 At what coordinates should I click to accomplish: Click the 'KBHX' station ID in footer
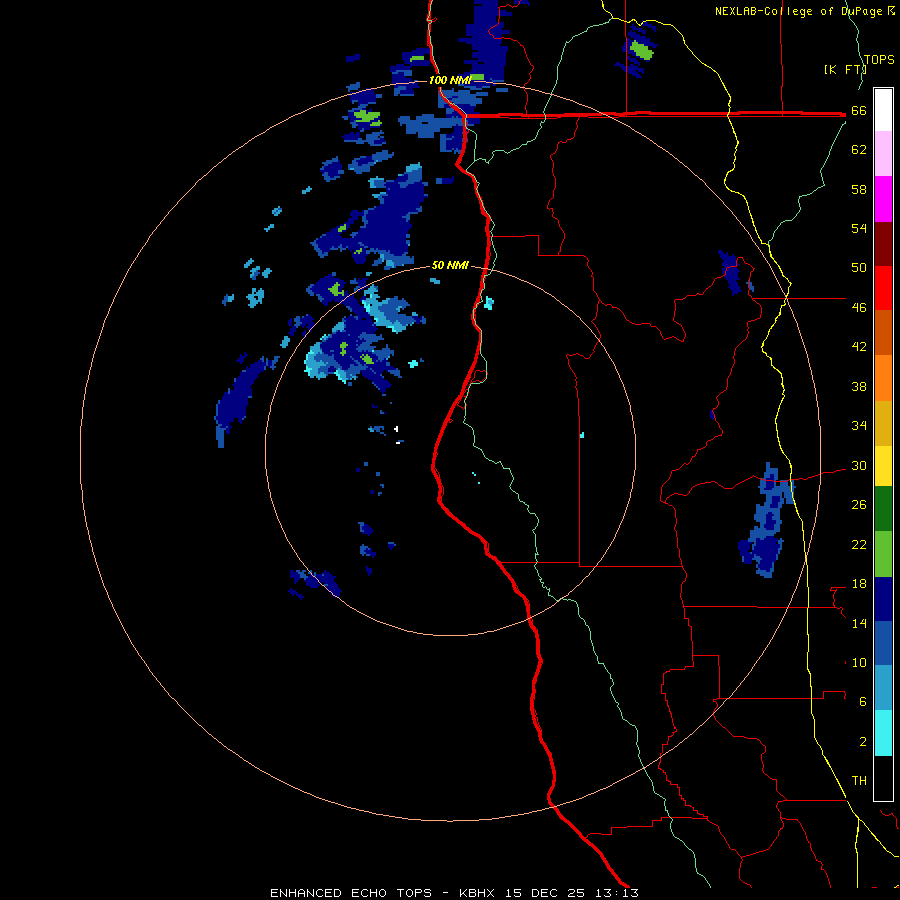pos(477,893)
